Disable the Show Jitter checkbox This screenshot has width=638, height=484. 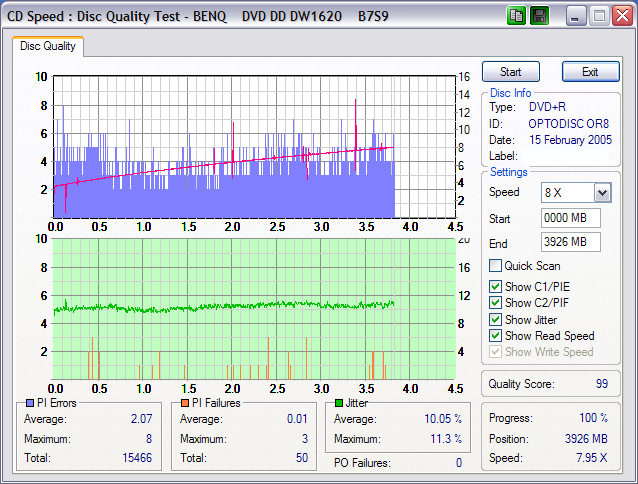tap(495, 320)
